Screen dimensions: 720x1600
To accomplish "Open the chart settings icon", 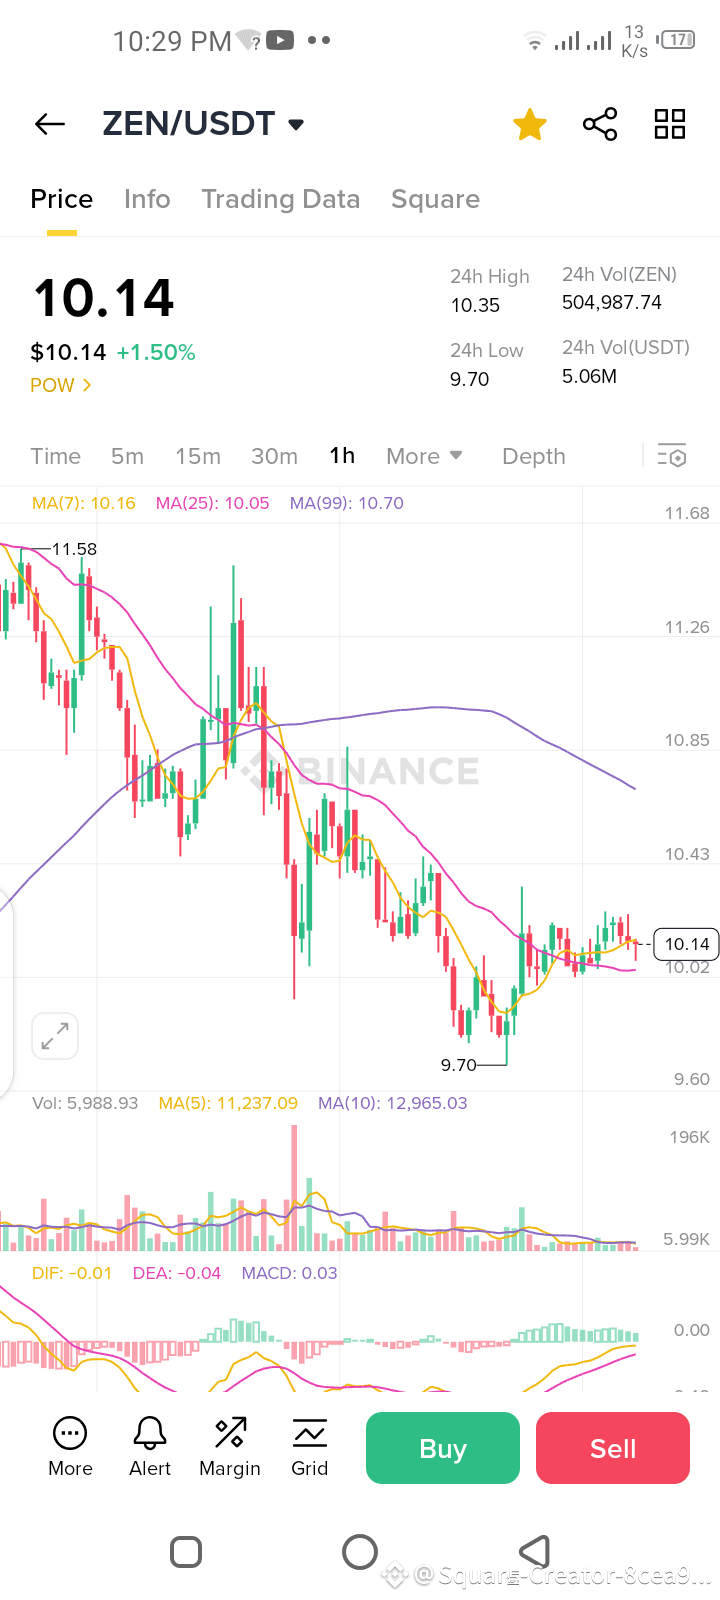I will (672, 456).
